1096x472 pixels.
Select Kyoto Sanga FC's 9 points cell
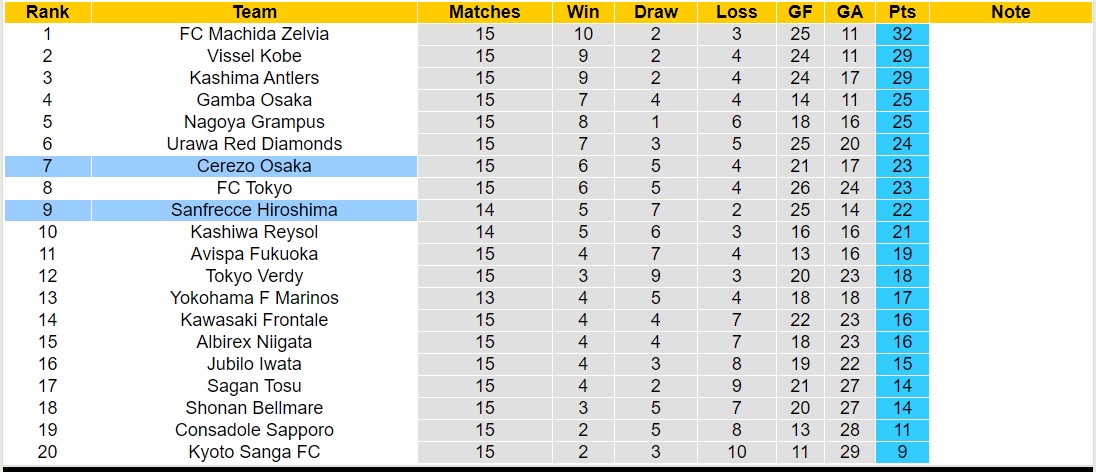pyautogui.click(x=901, y=452)
